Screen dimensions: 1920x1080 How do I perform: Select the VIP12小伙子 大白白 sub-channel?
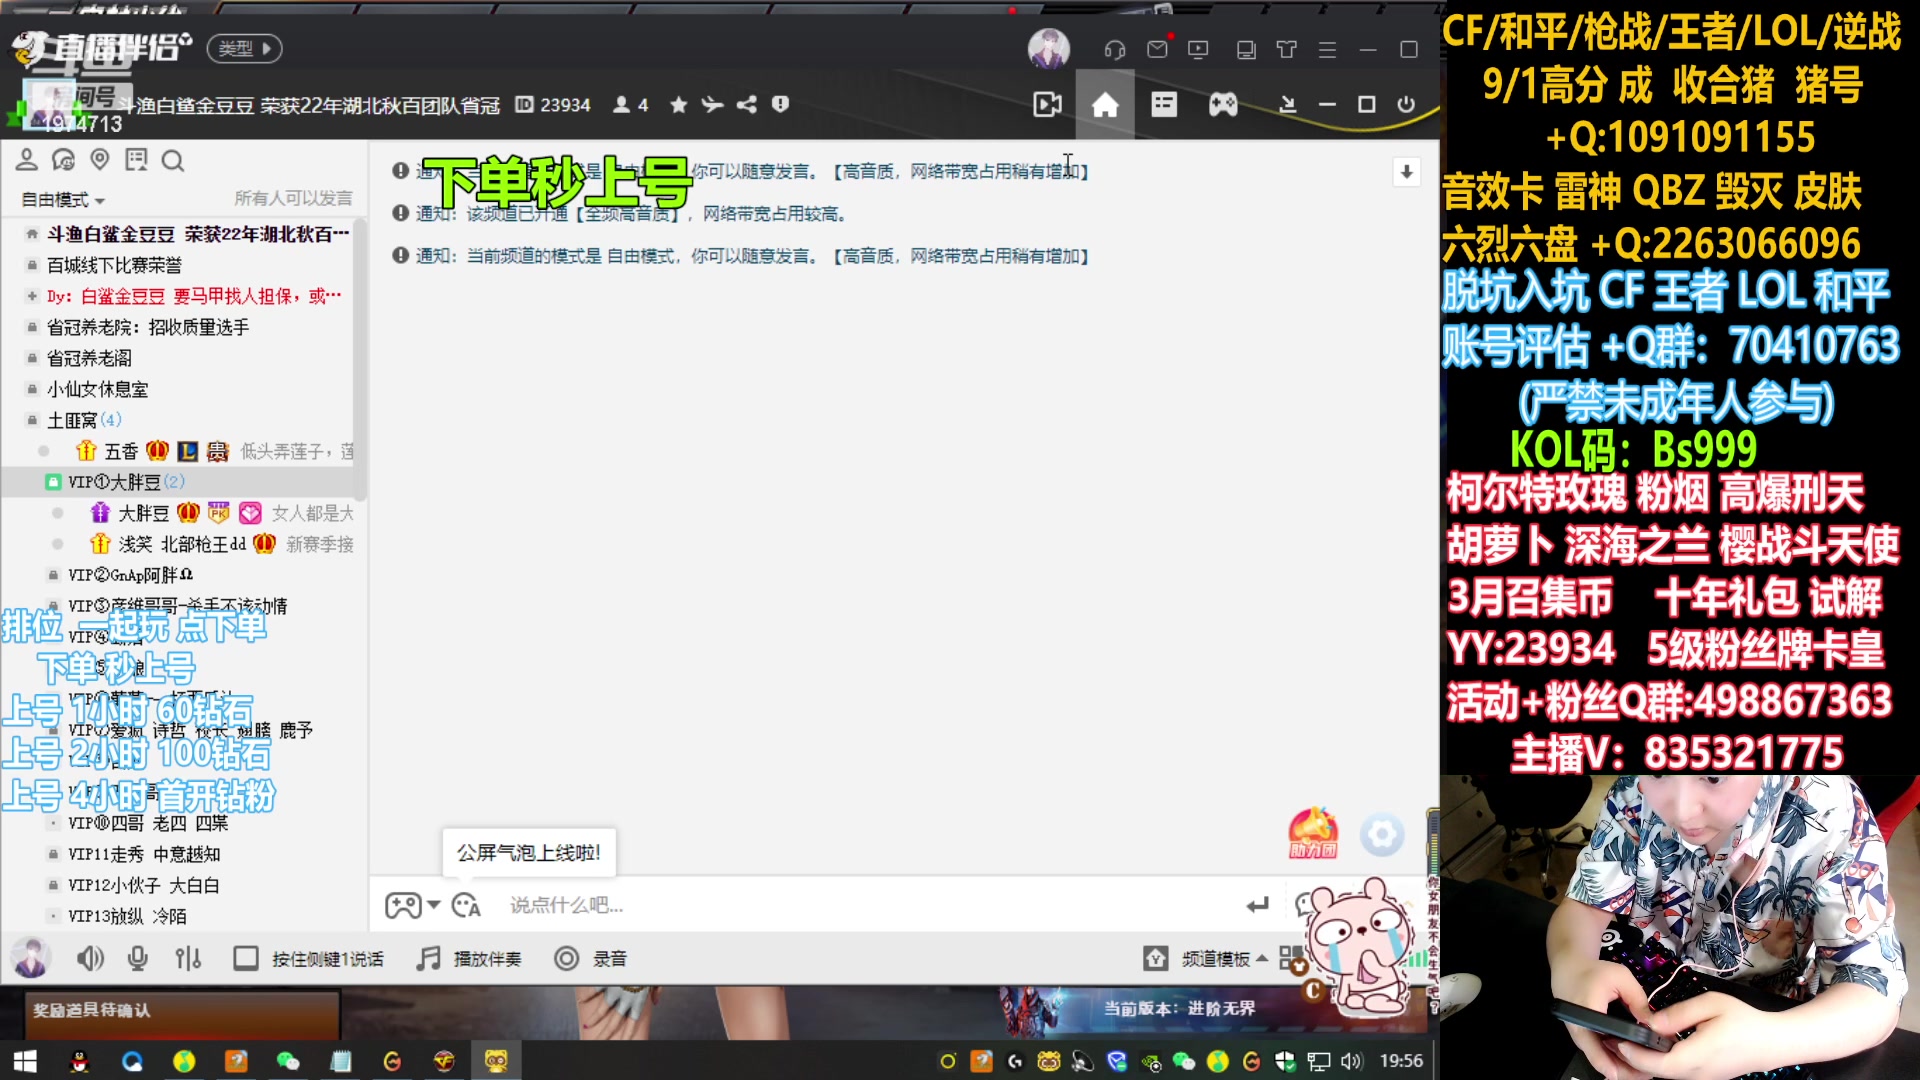(x=143, y=885)
